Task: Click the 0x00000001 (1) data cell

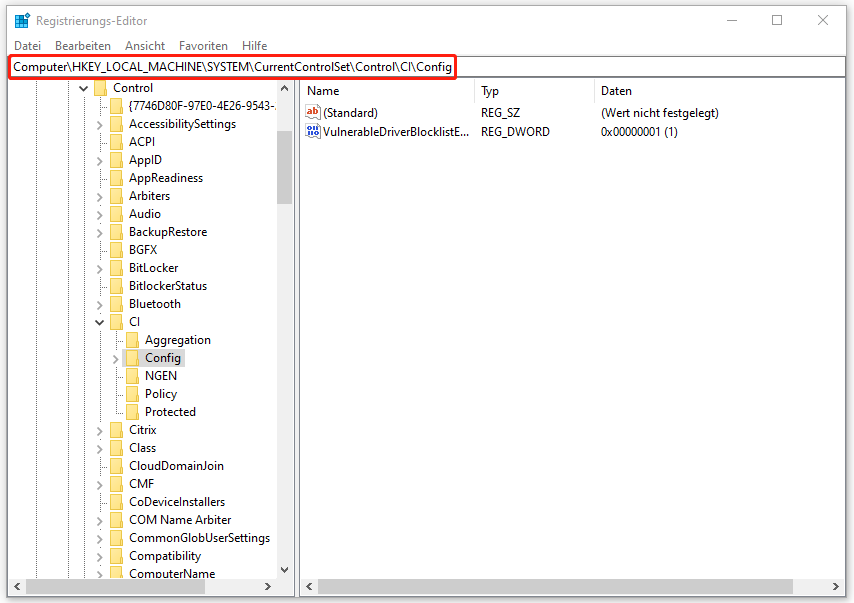Action: click(x=639, y=132)
